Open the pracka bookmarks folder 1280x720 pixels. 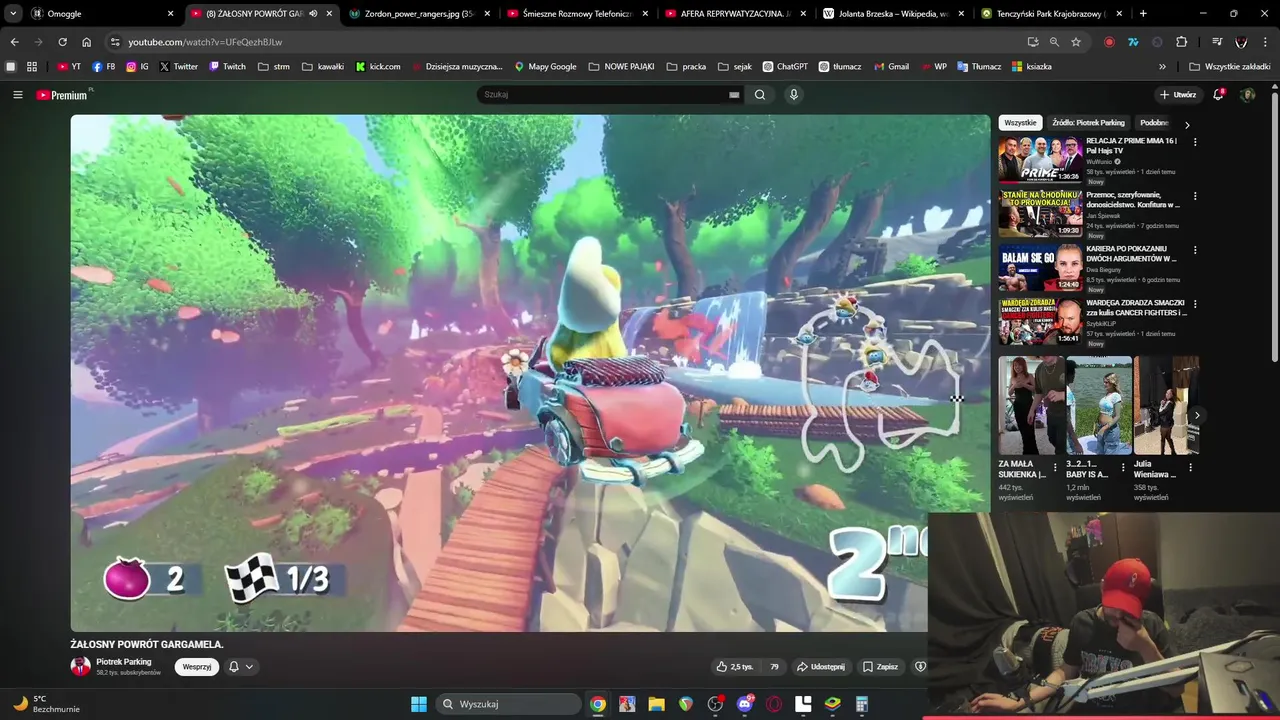coord(685,67)
